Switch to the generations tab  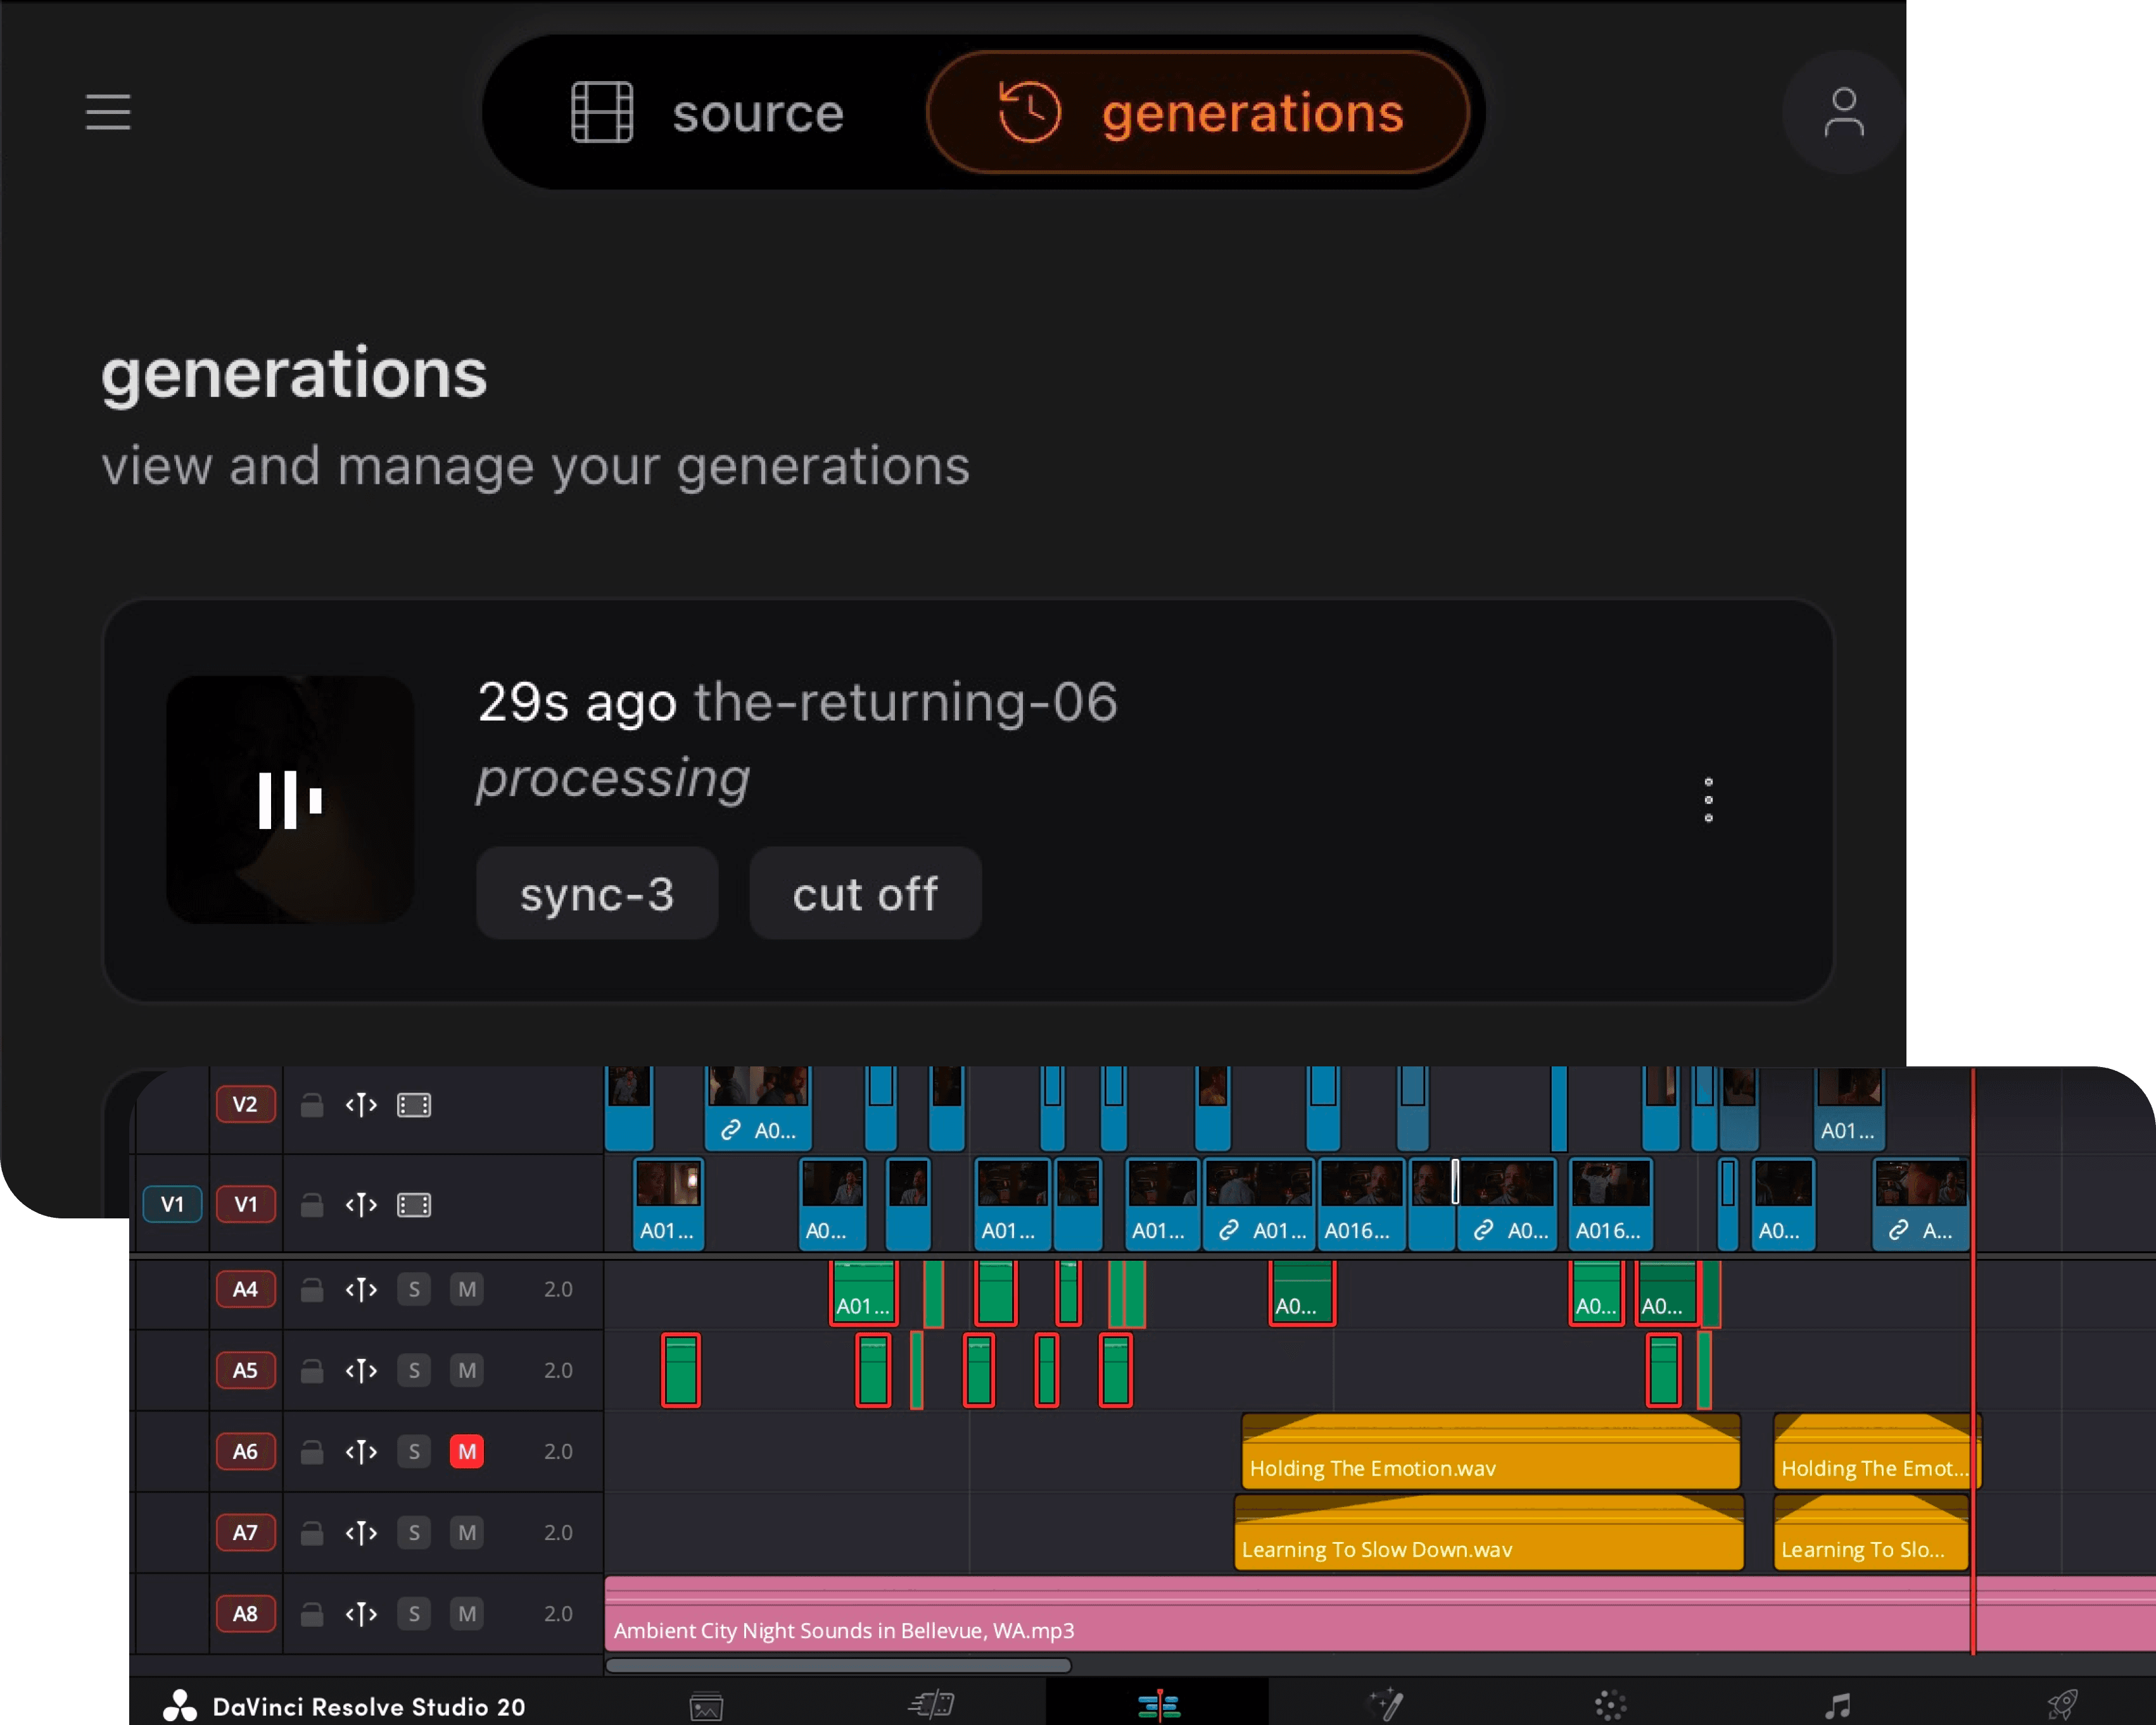click(1198, 112)
